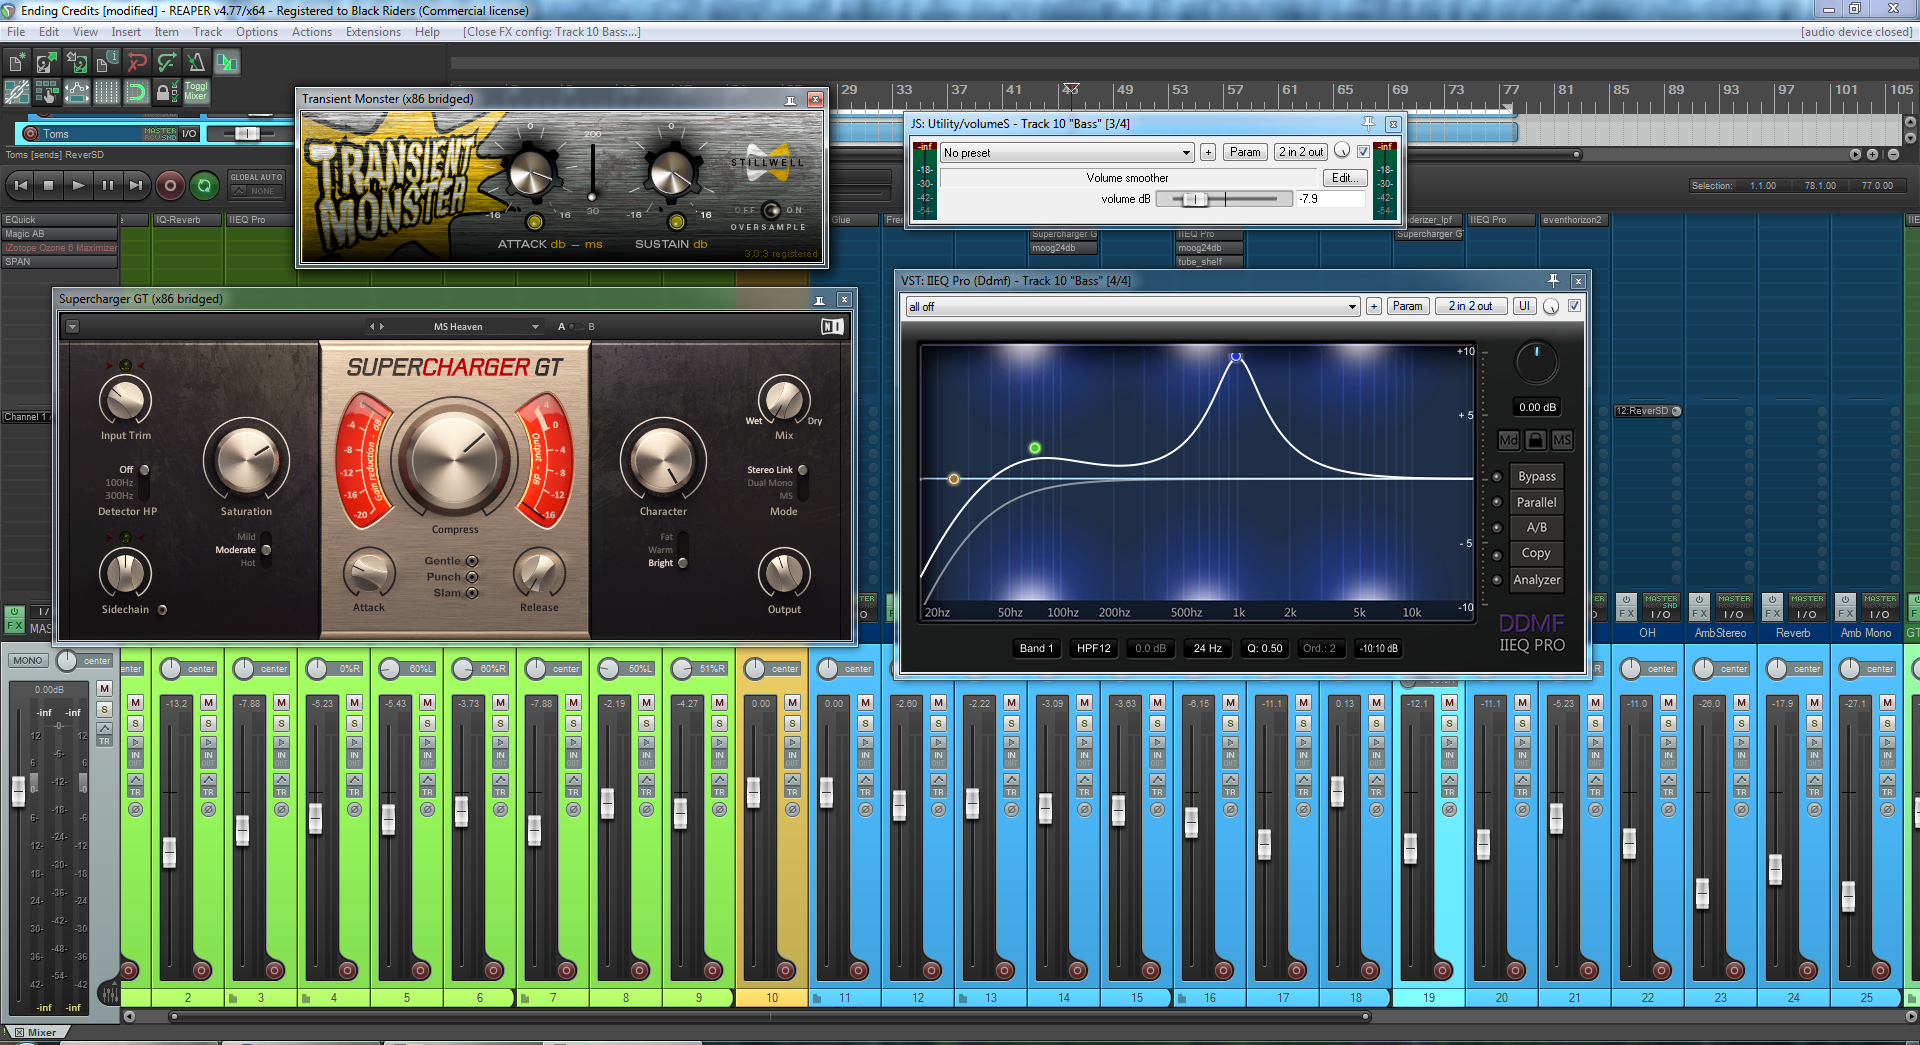The image size is (1920, 1045).
Task: Pin the Supercharger GT window
Action: tap(819, 299)
